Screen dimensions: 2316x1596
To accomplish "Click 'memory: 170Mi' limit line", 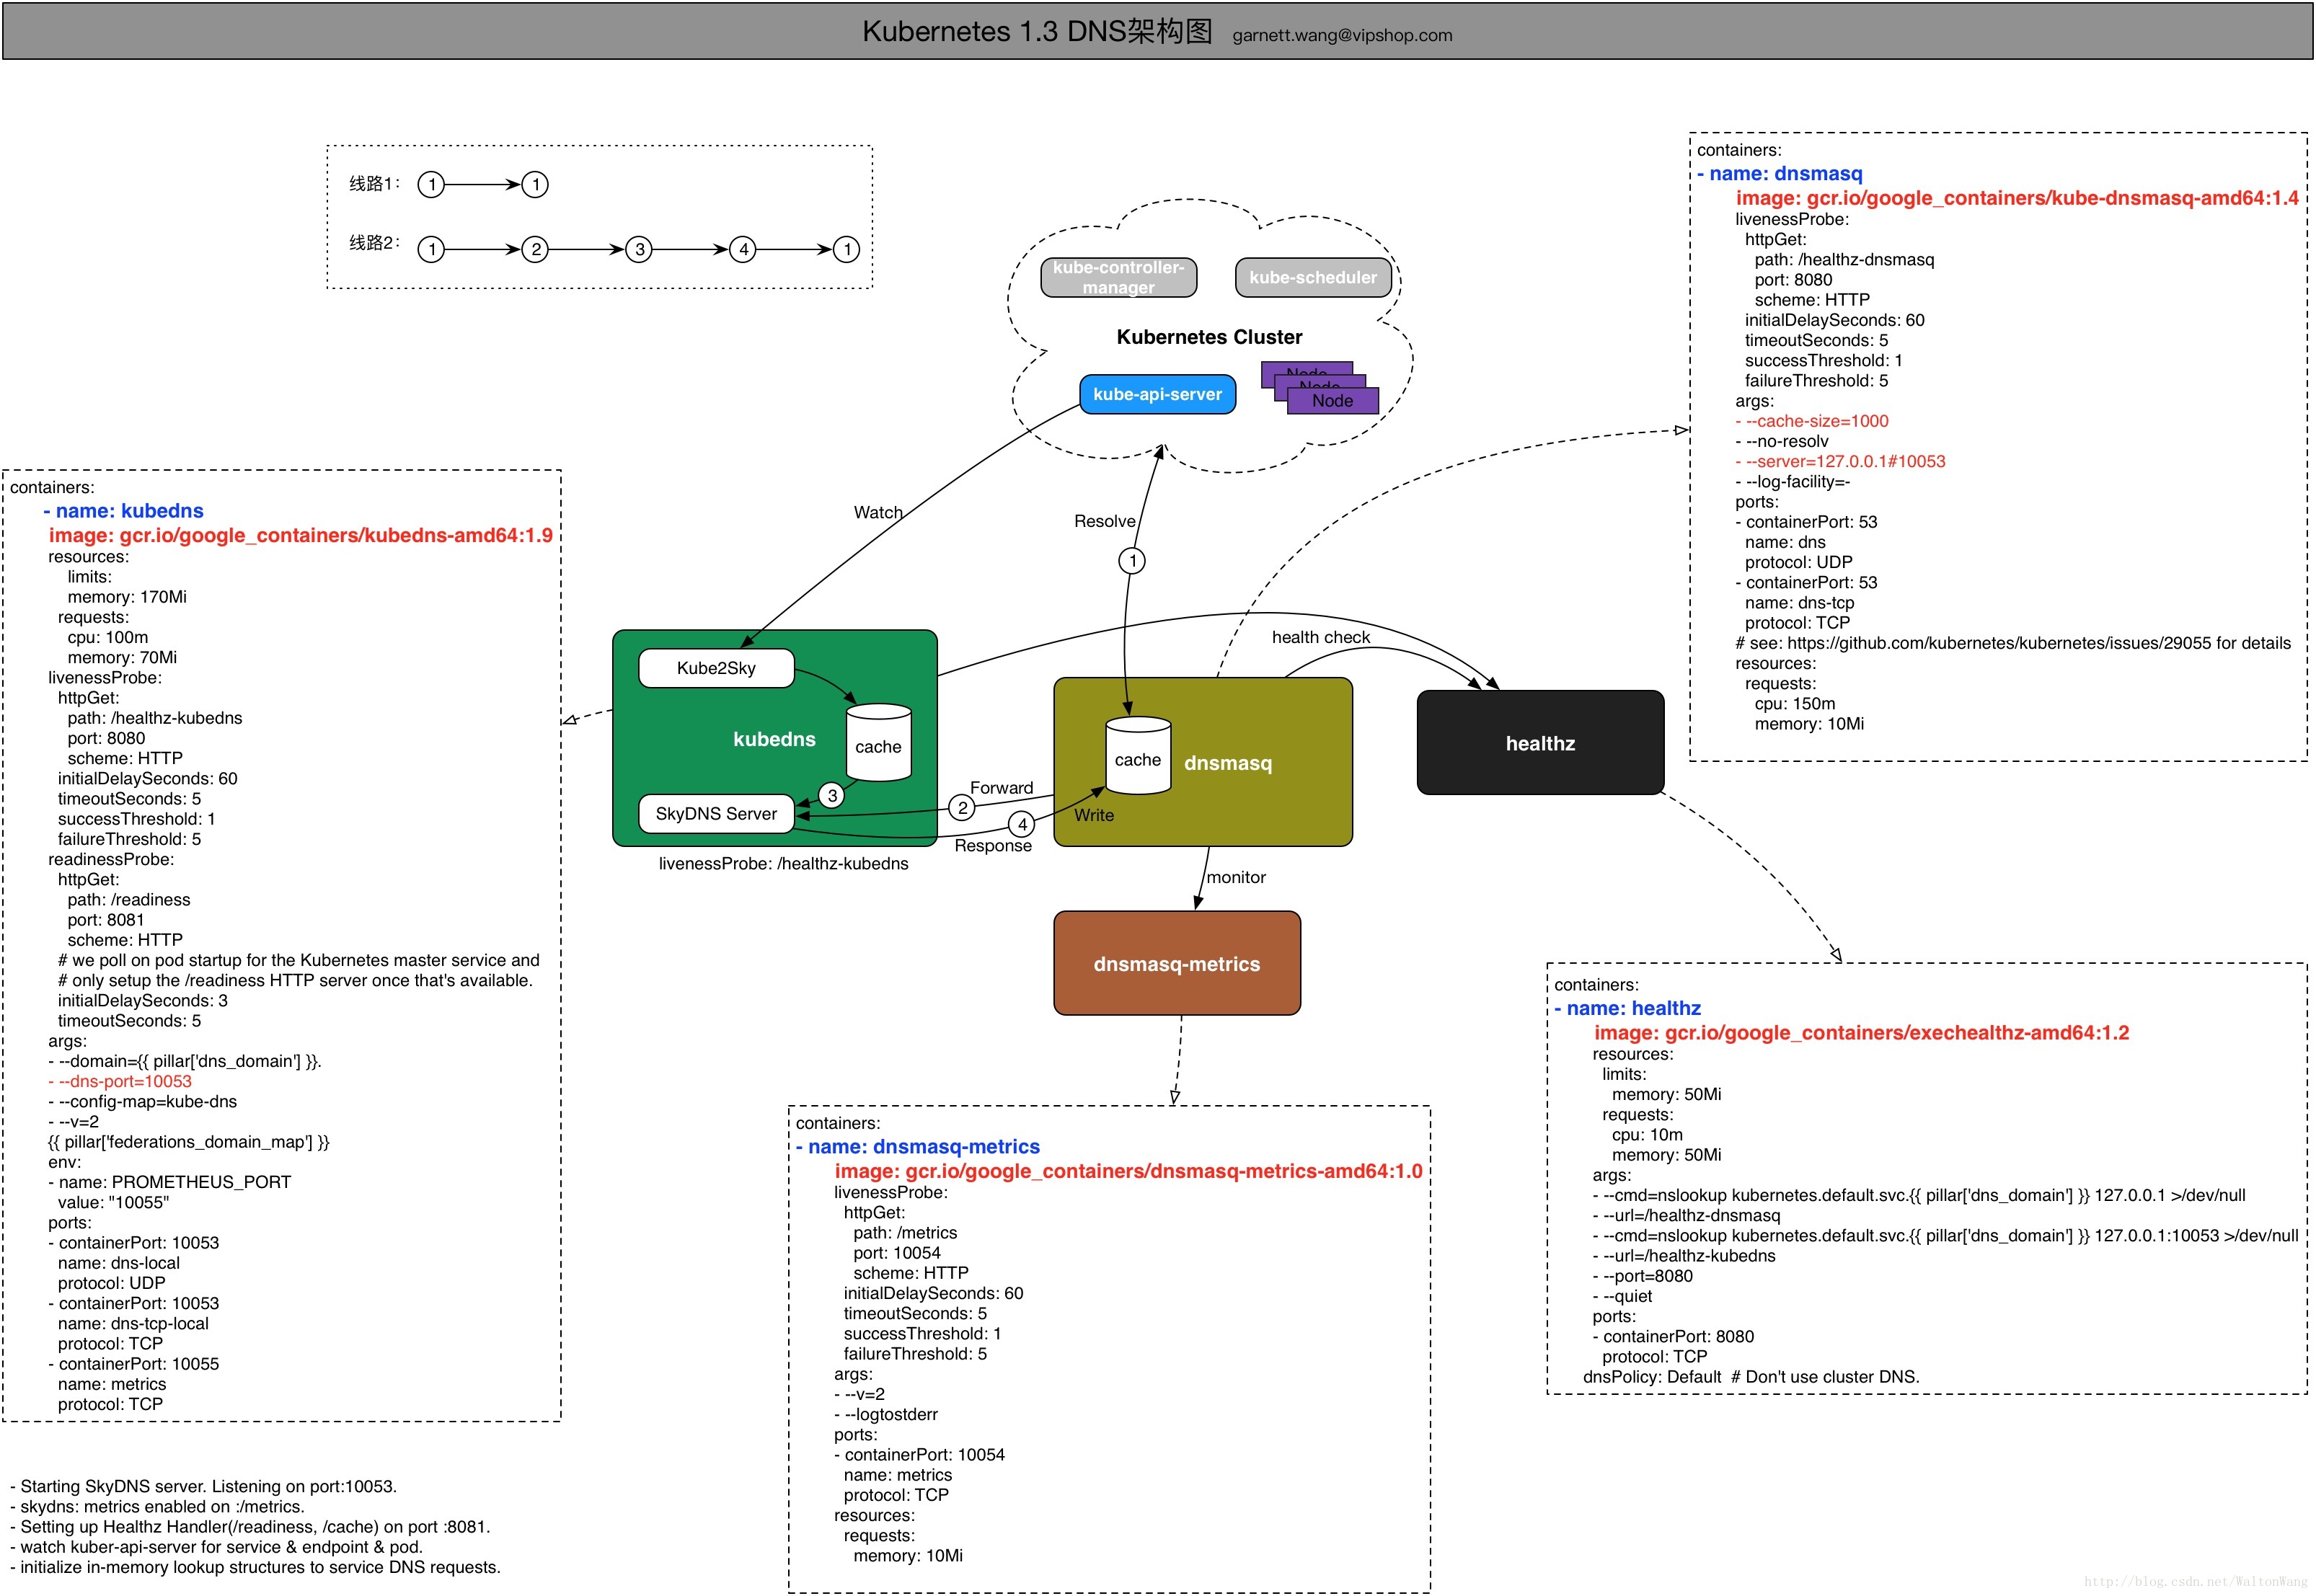I will [127, 597].
